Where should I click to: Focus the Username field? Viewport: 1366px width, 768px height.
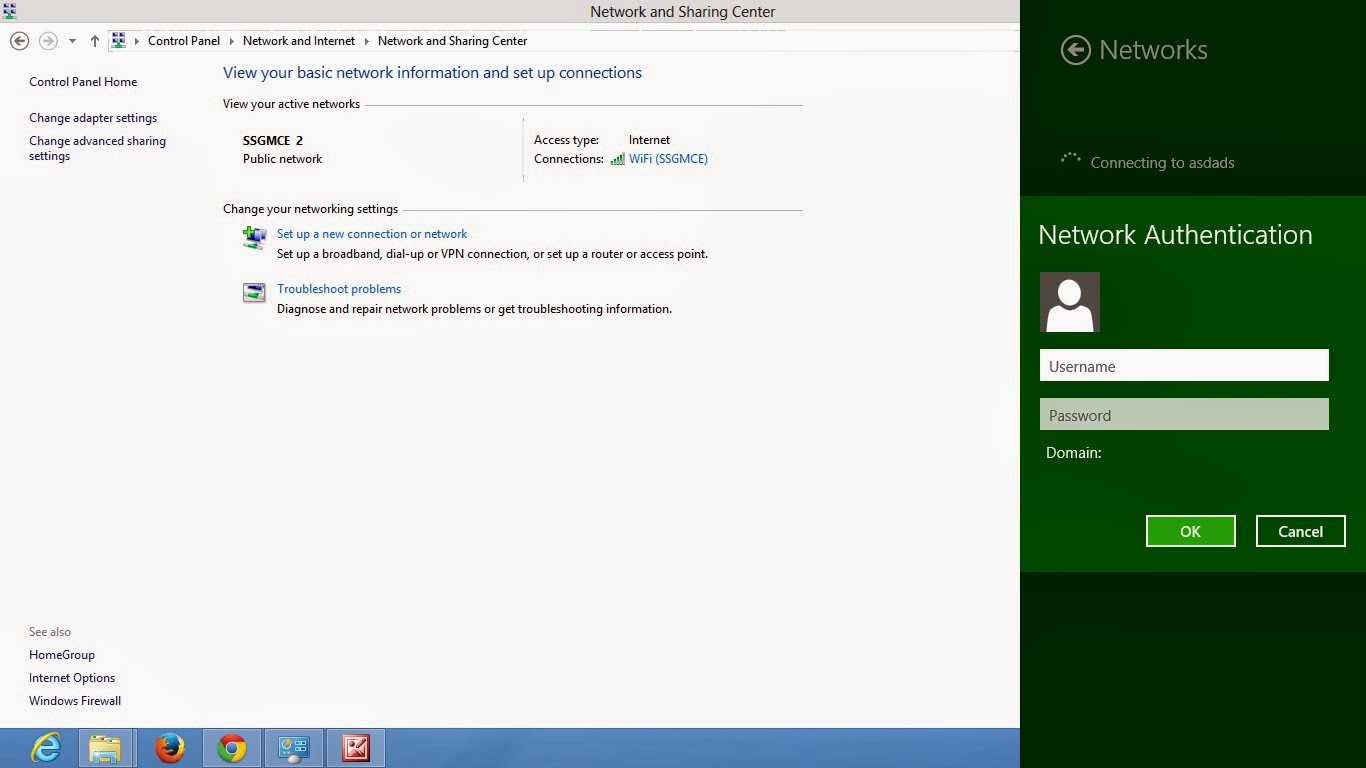(x=1184, y=365)
